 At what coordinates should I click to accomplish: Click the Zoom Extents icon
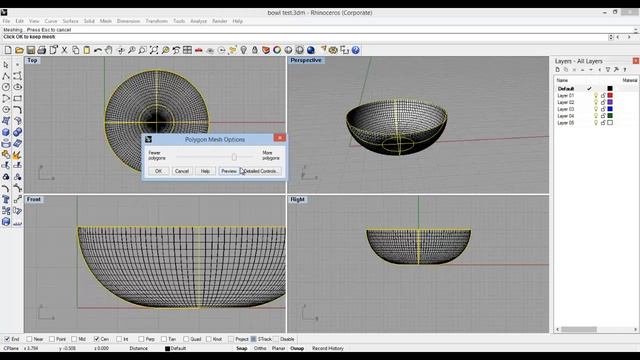(154, 50)
